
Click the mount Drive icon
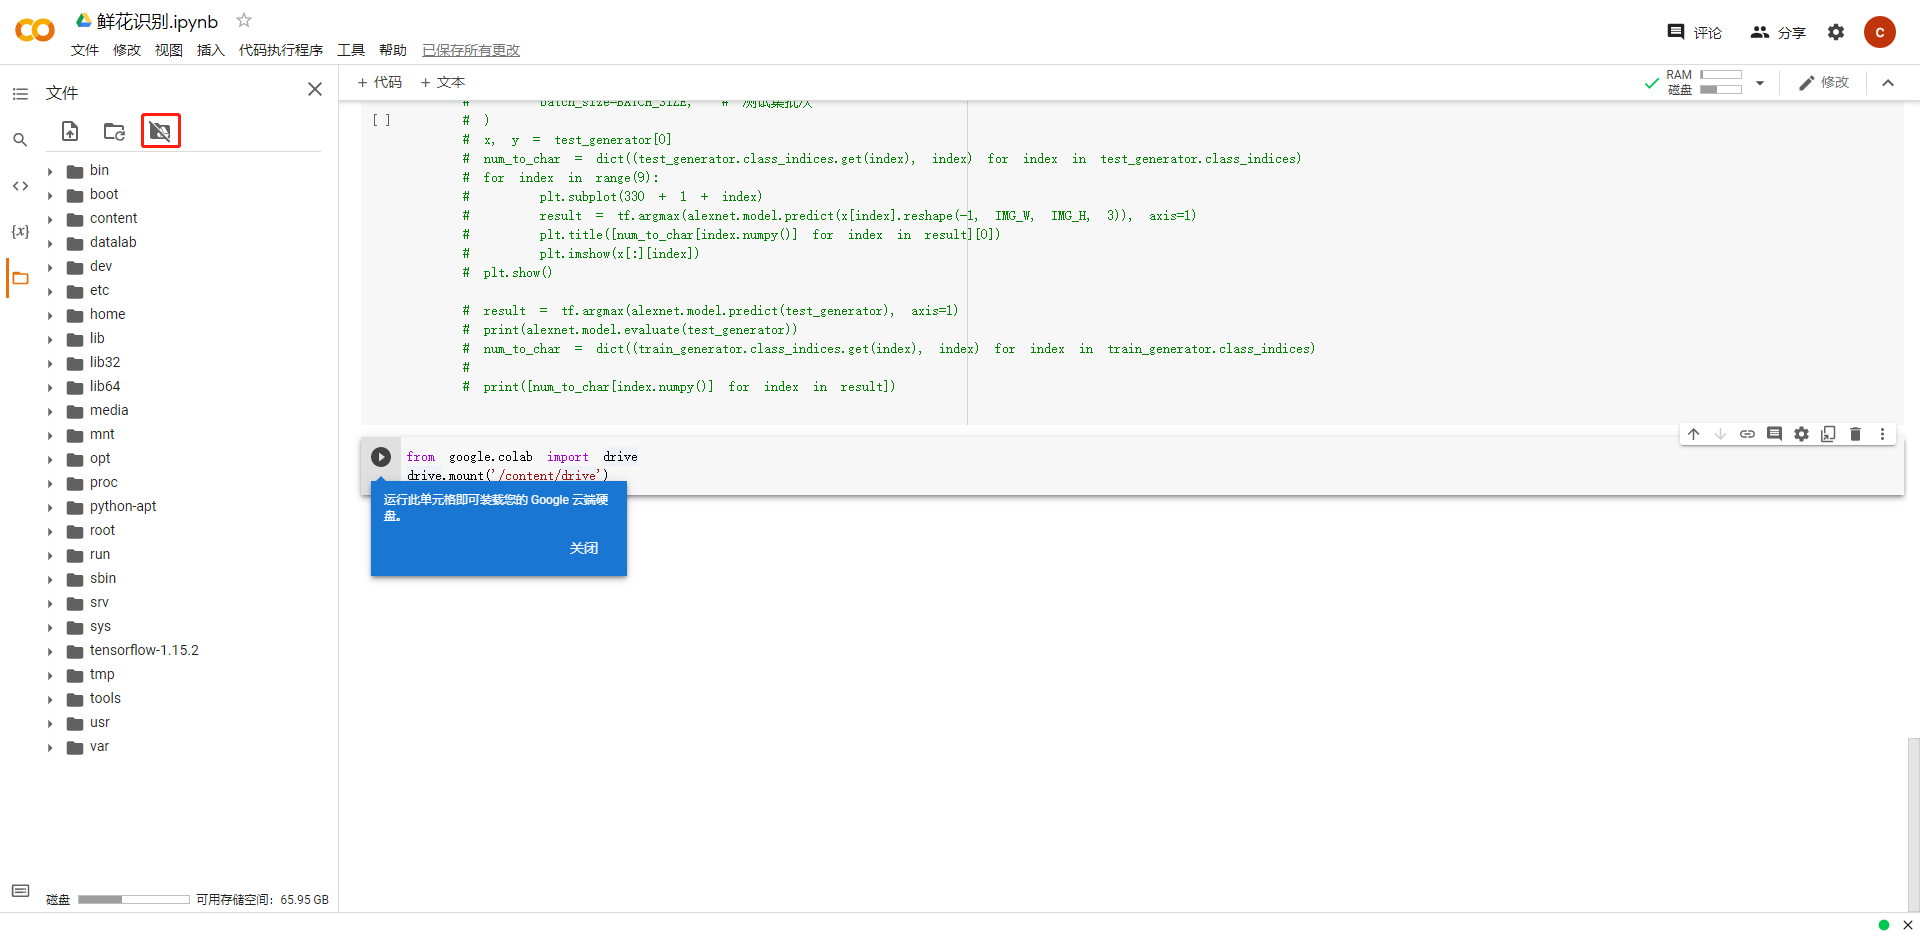160,131
